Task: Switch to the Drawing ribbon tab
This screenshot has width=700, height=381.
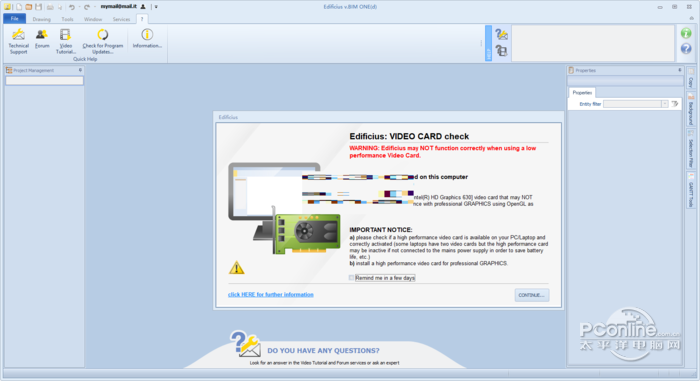Action: pos(41,19)
